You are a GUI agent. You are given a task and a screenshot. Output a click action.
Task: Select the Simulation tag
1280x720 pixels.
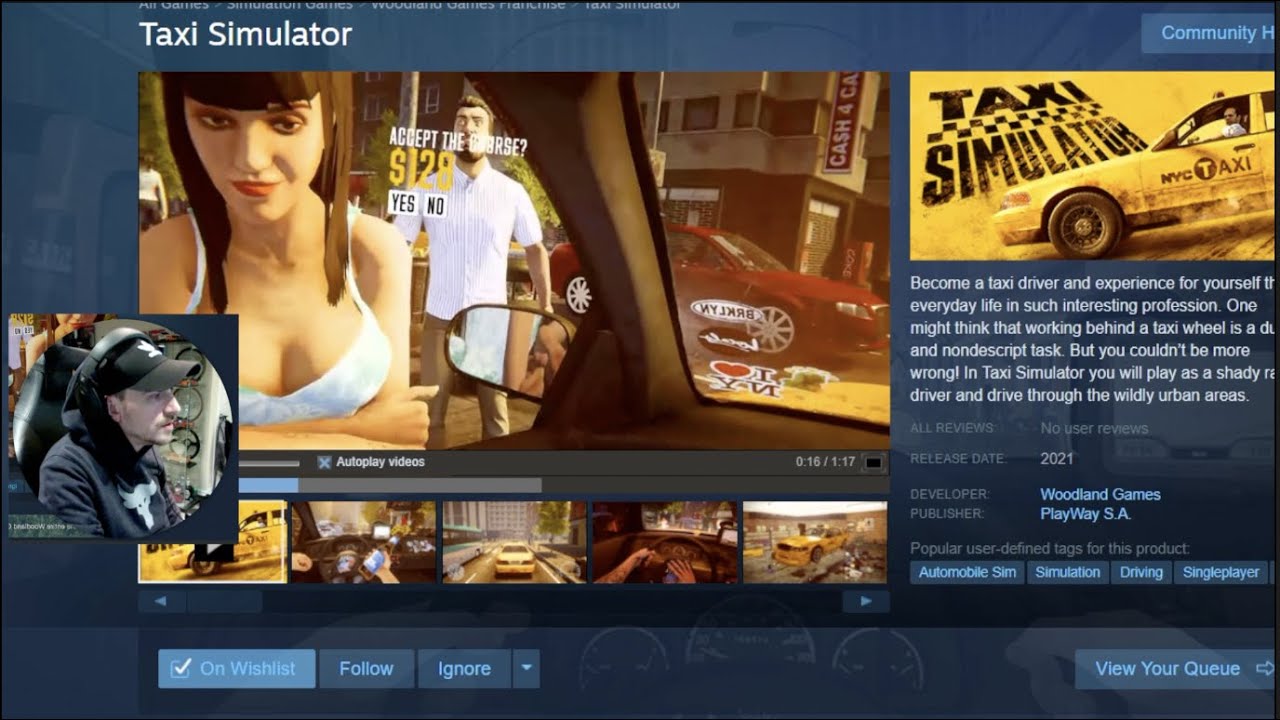click(x=1067, y=572)
